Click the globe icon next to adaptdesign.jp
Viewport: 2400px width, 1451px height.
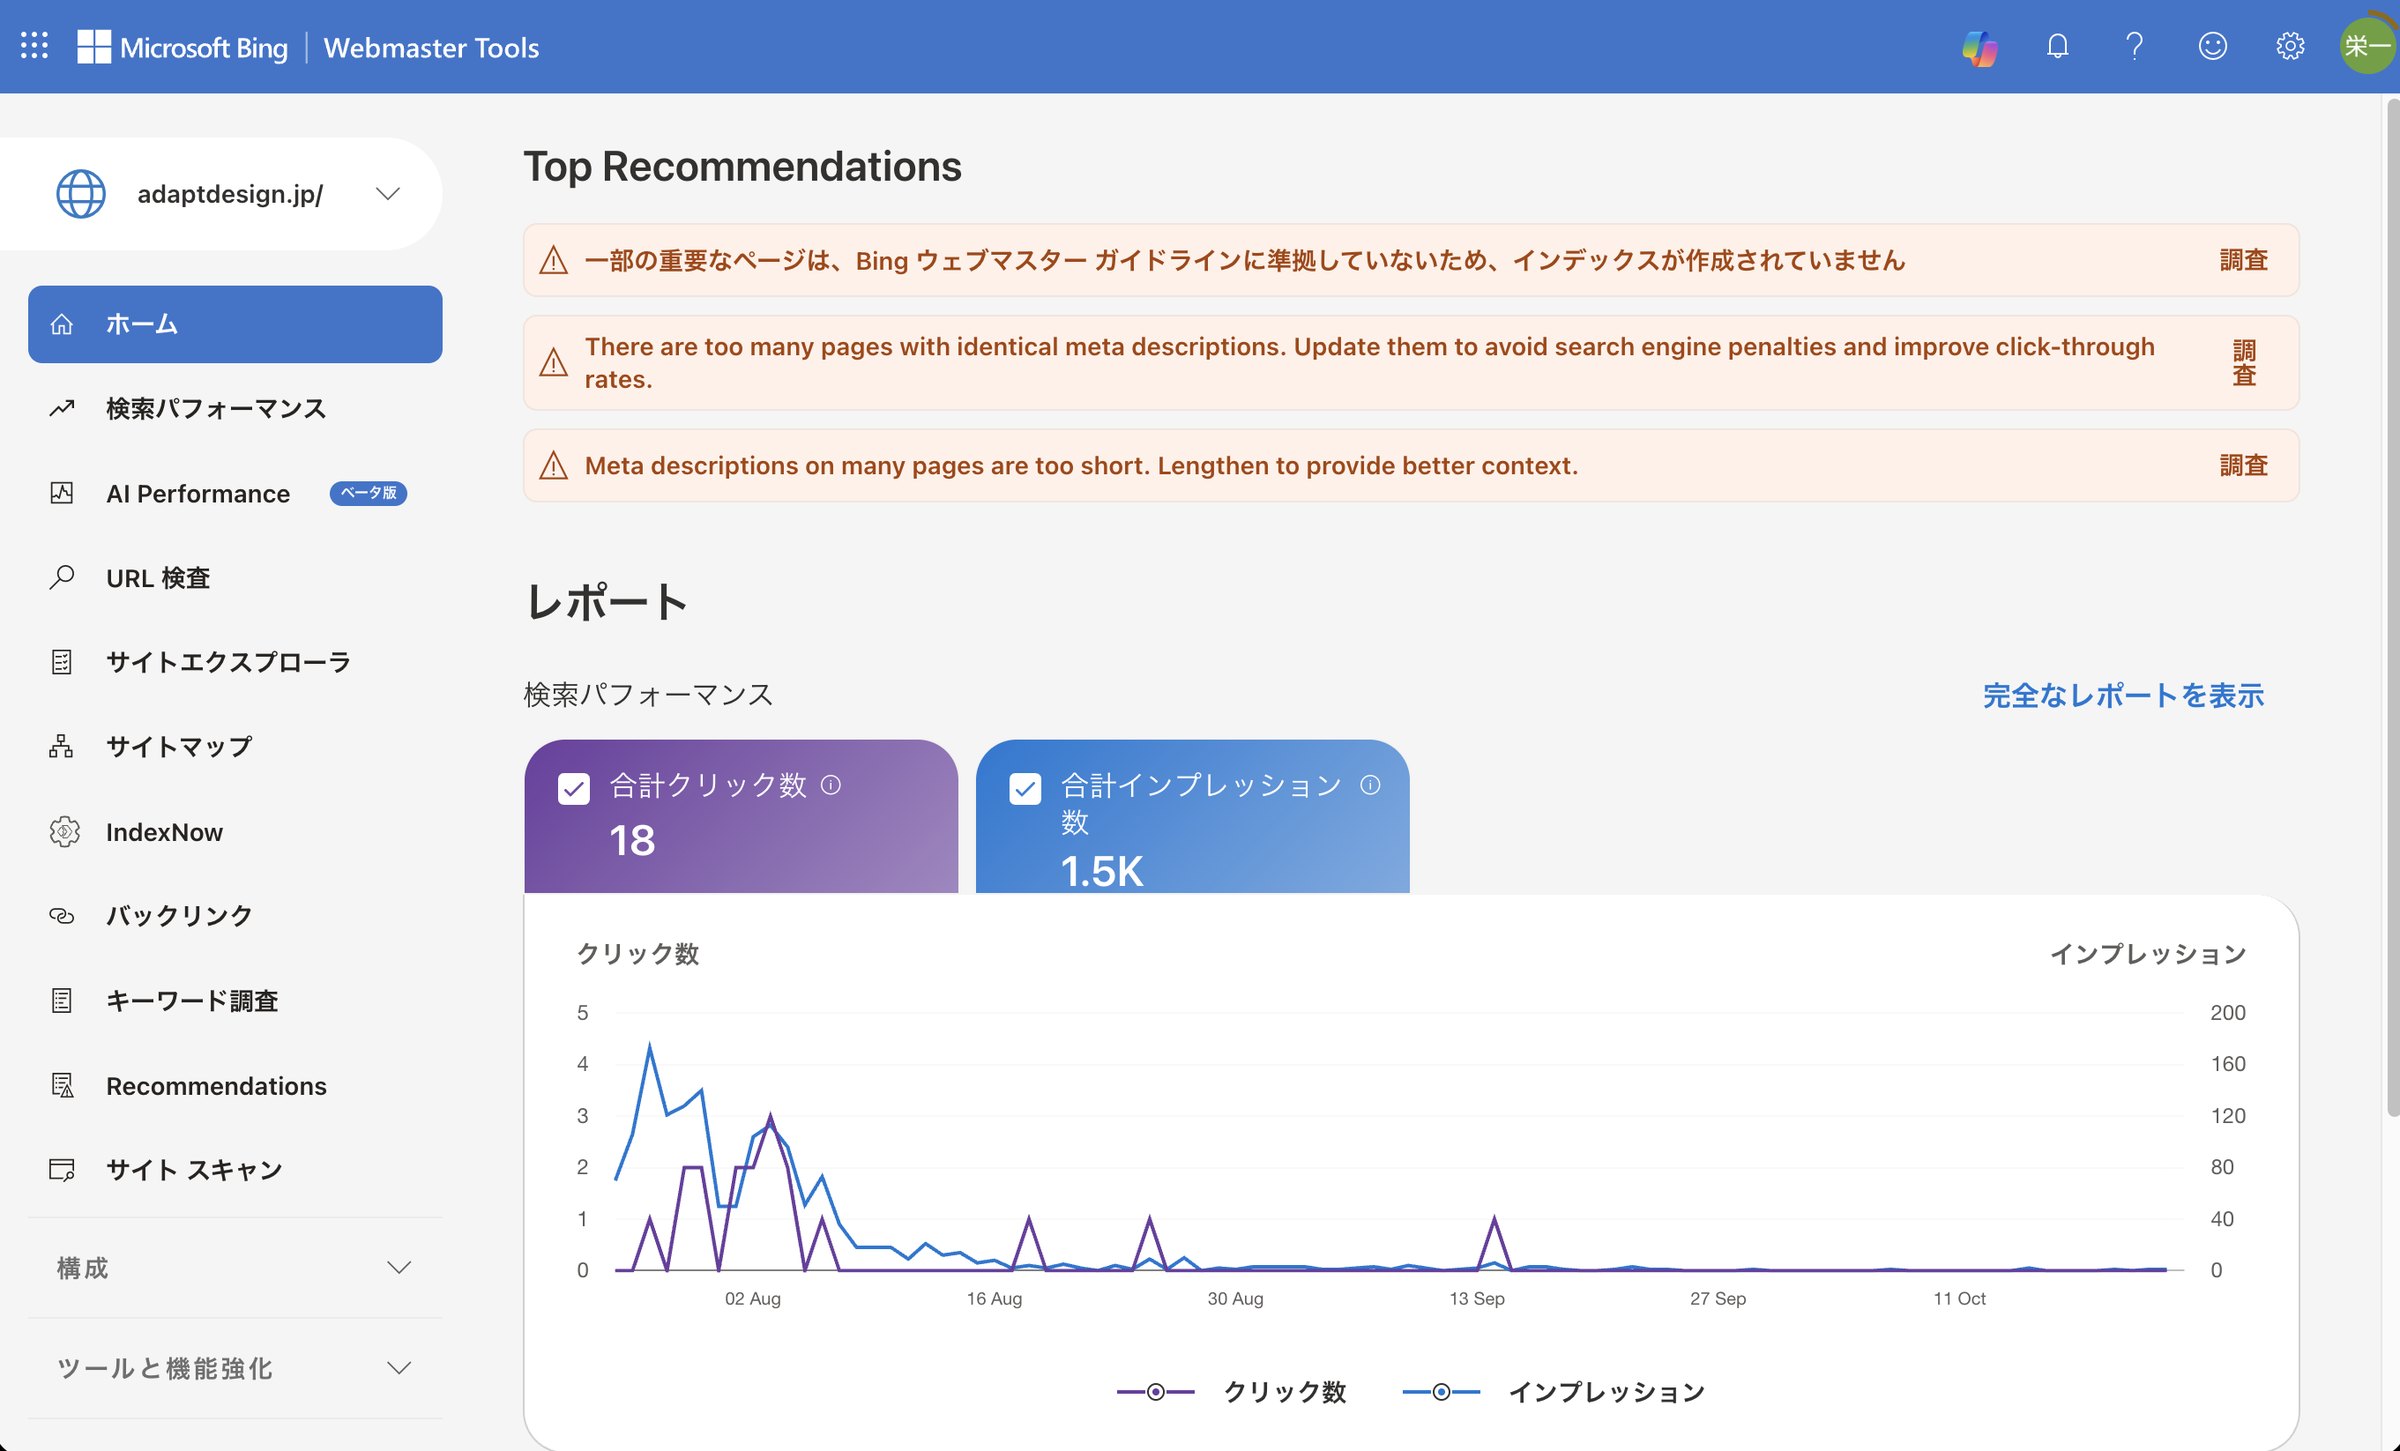pos(81,194)
